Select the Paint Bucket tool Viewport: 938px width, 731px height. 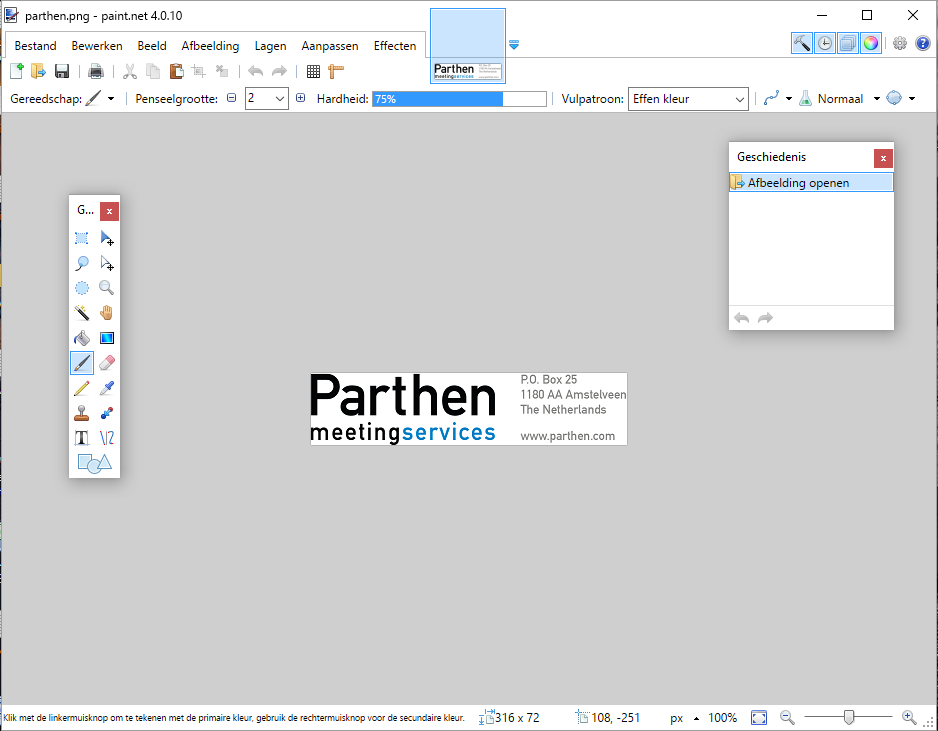(x=82, y=338)
